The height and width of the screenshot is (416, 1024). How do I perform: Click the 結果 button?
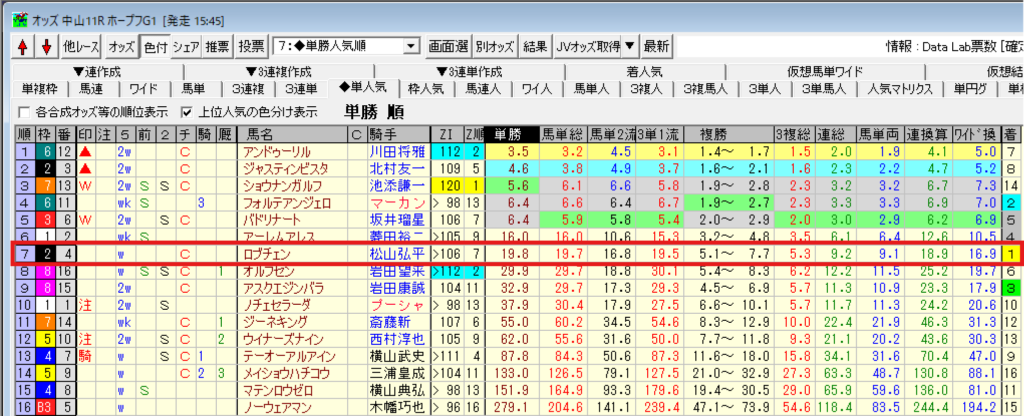535,46
